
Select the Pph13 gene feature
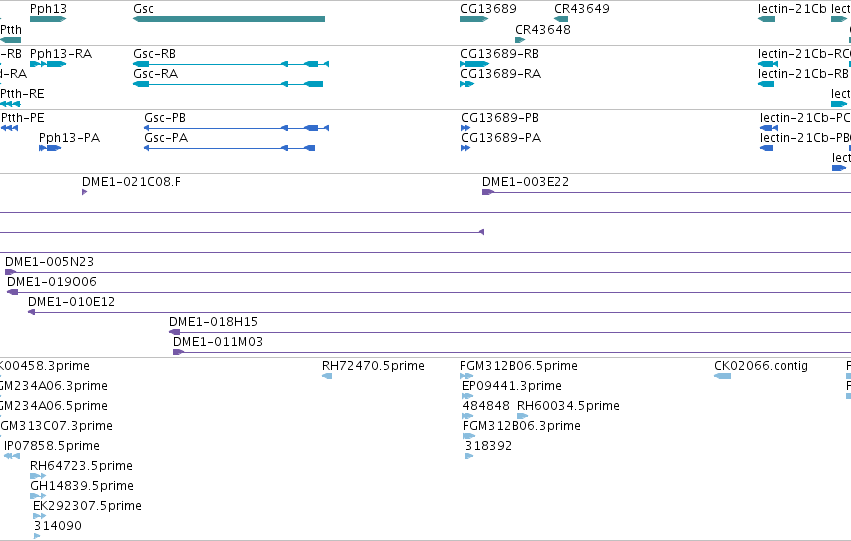48,19
